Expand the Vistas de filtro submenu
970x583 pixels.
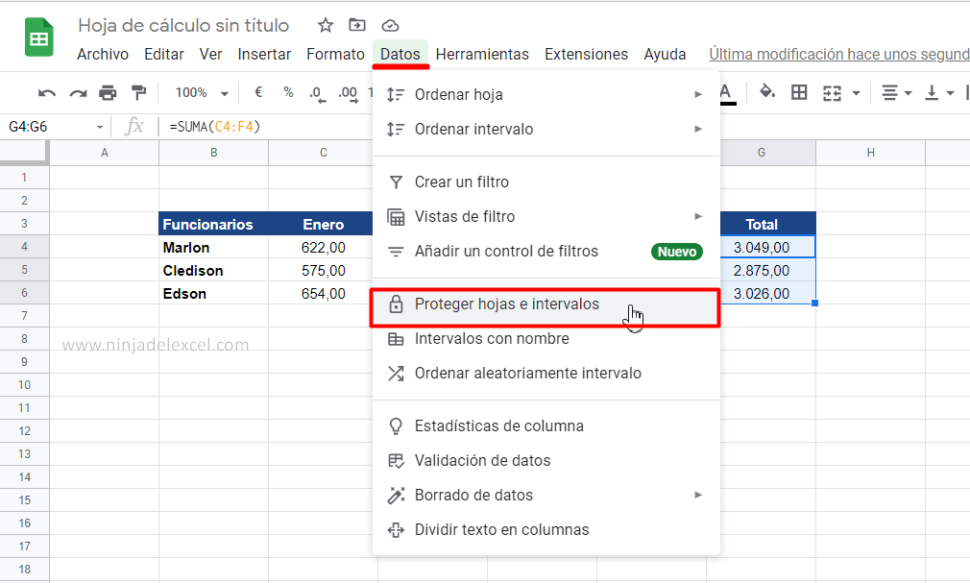coord(698,217)
